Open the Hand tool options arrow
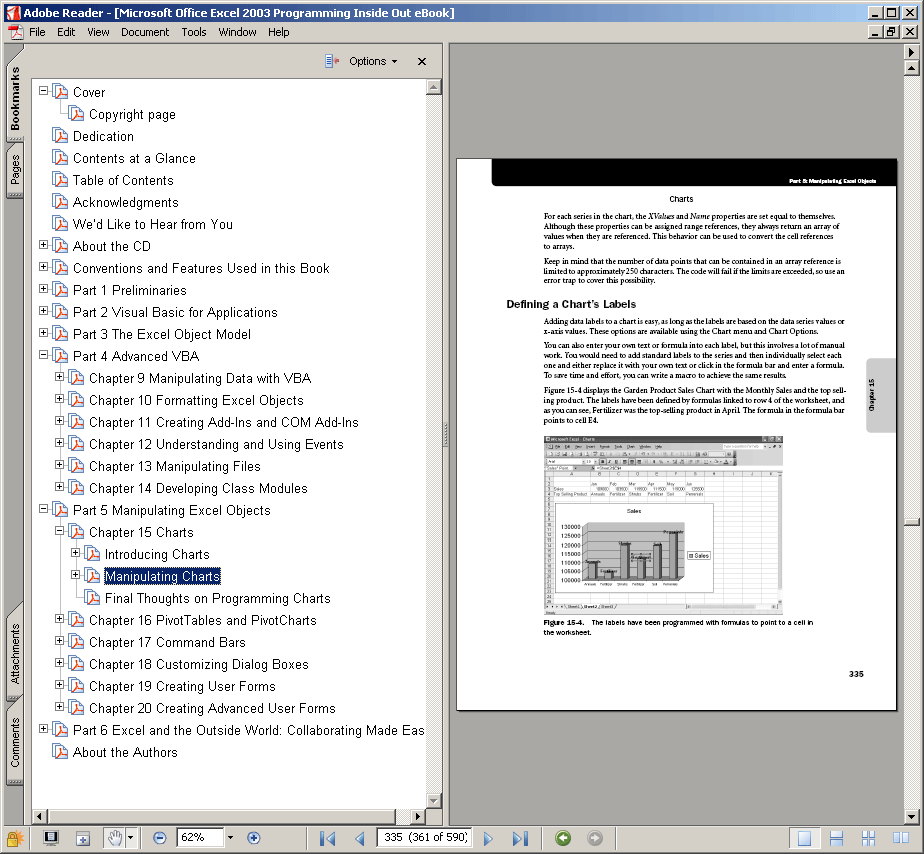The height and width of the screenshot is (854, 924). pyautogui.click(x=131, y=838)
